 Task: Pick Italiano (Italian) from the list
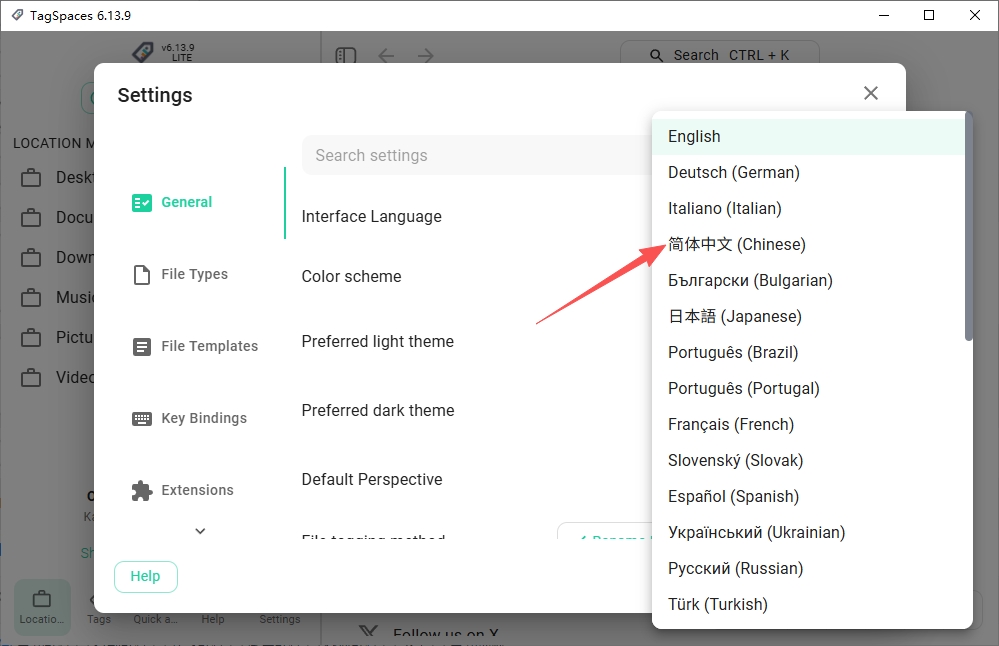tap(808, 208)
